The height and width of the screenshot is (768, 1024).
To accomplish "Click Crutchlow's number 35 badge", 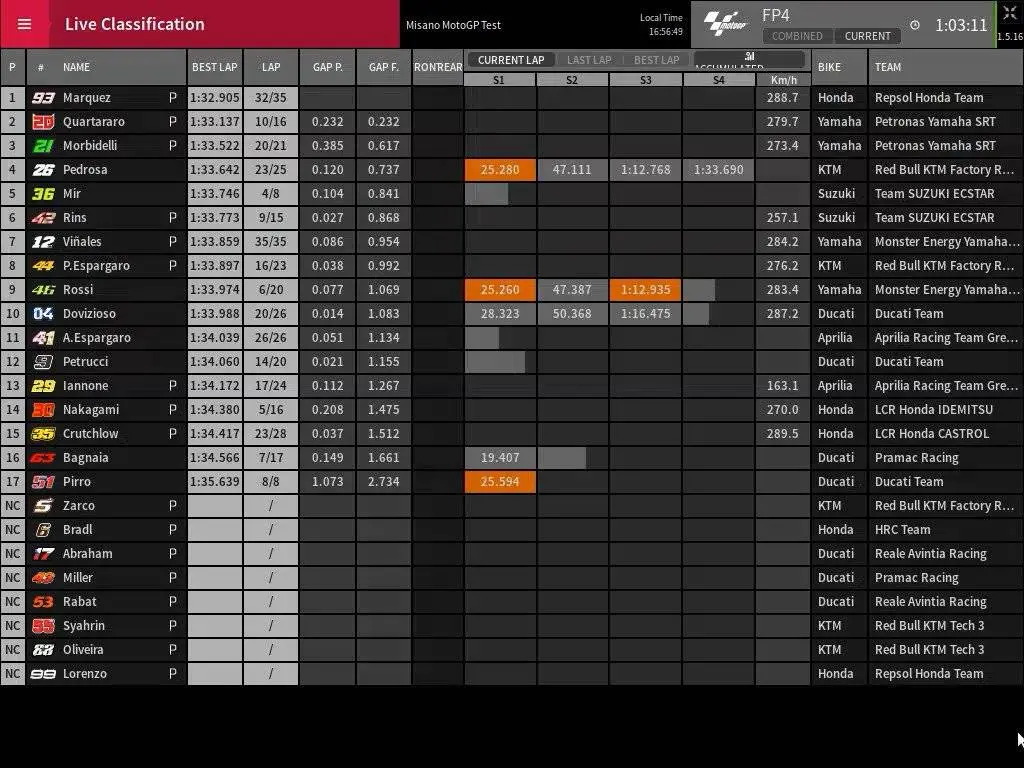I will (x=43, y=434).
